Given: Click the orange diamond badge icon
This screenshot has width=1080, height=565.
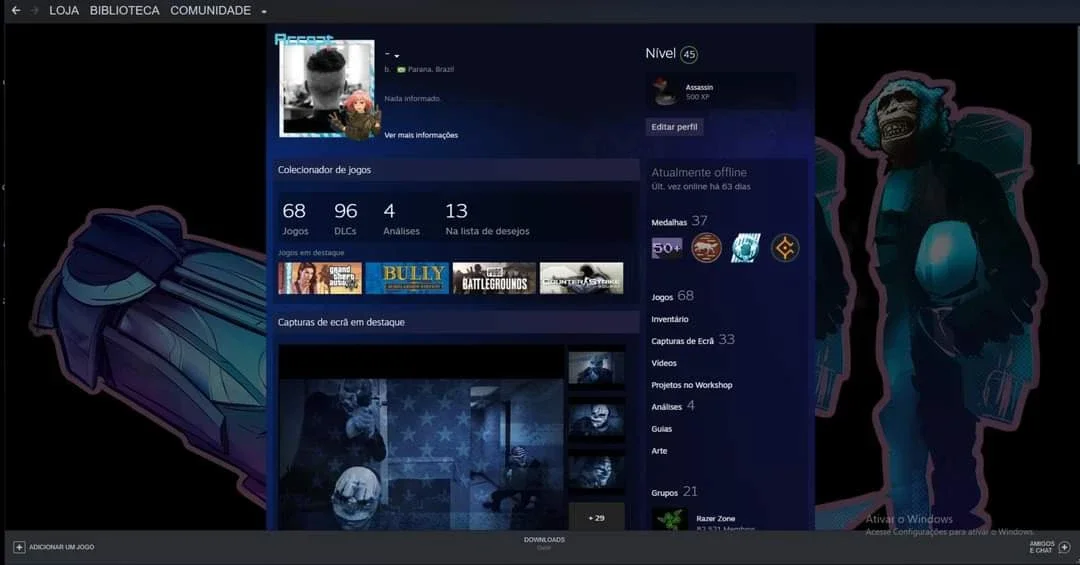Looking at the screenshot, I should click(785, 248).
